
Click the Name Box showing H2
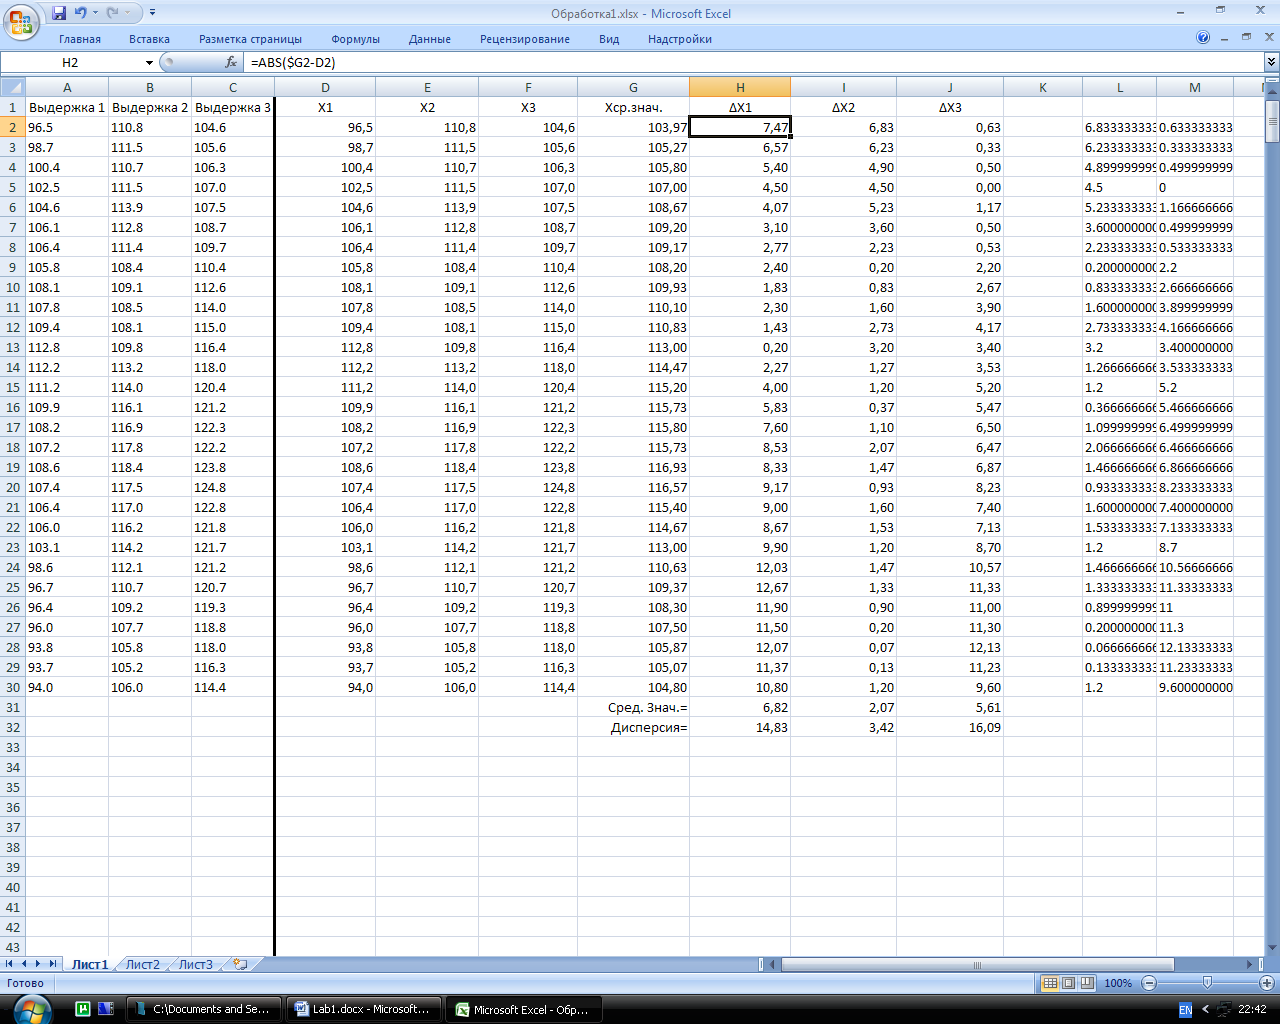pyautogui.click(x=70, y=62)
